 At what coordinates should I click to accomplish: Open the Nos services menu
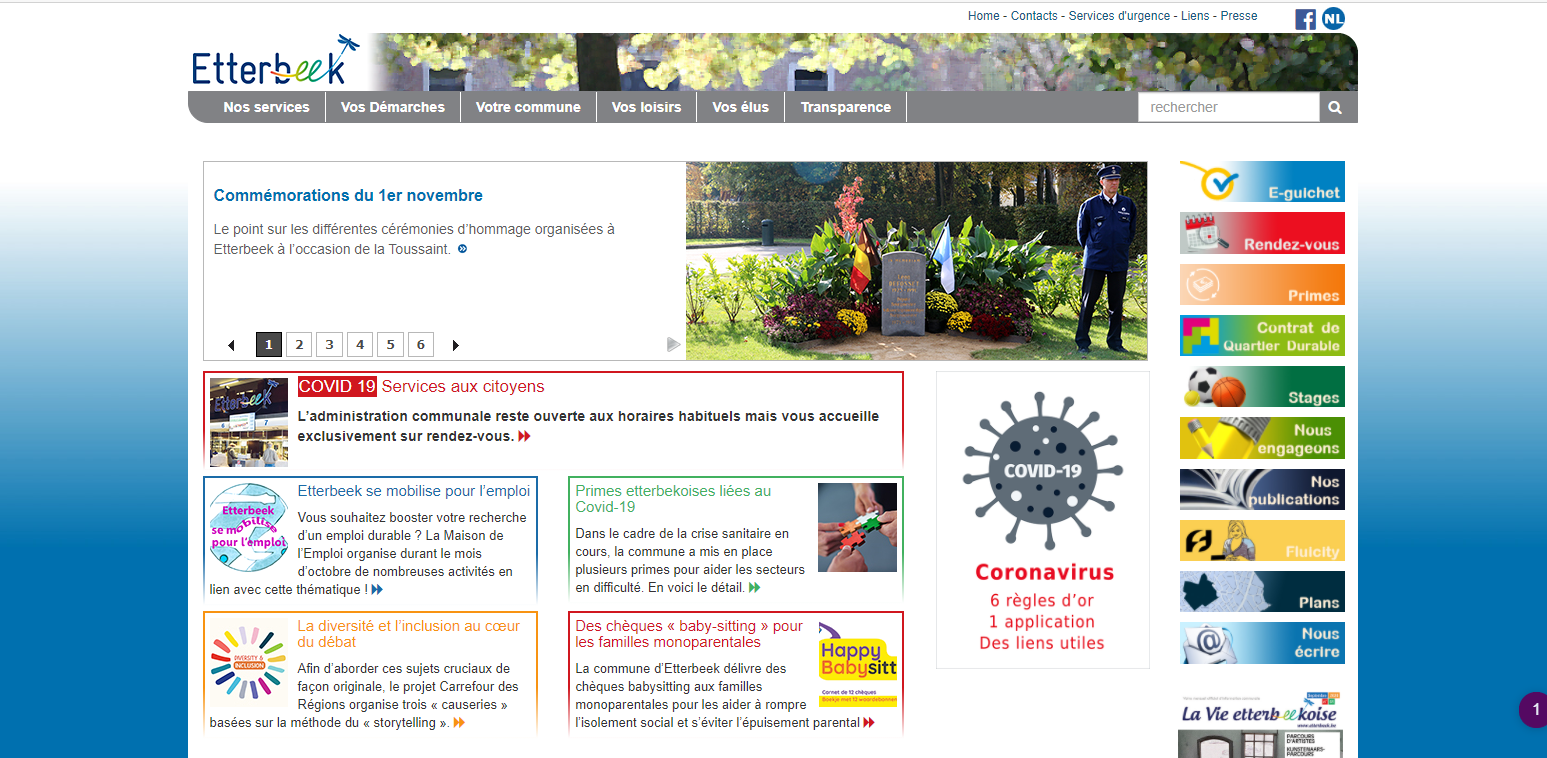(266, 107)
